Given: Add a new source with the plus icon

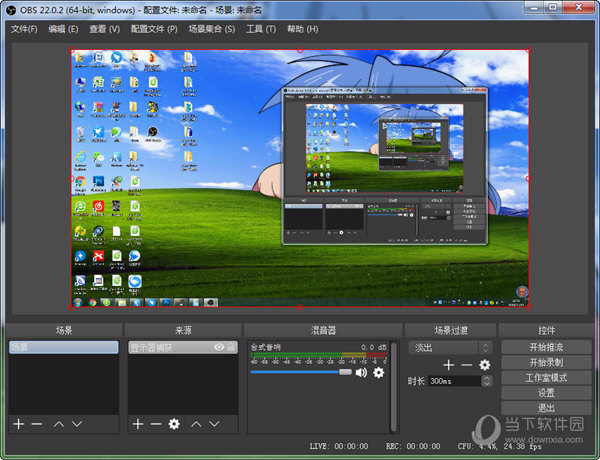Looking at the screenshot, I should tap(138, 424).
